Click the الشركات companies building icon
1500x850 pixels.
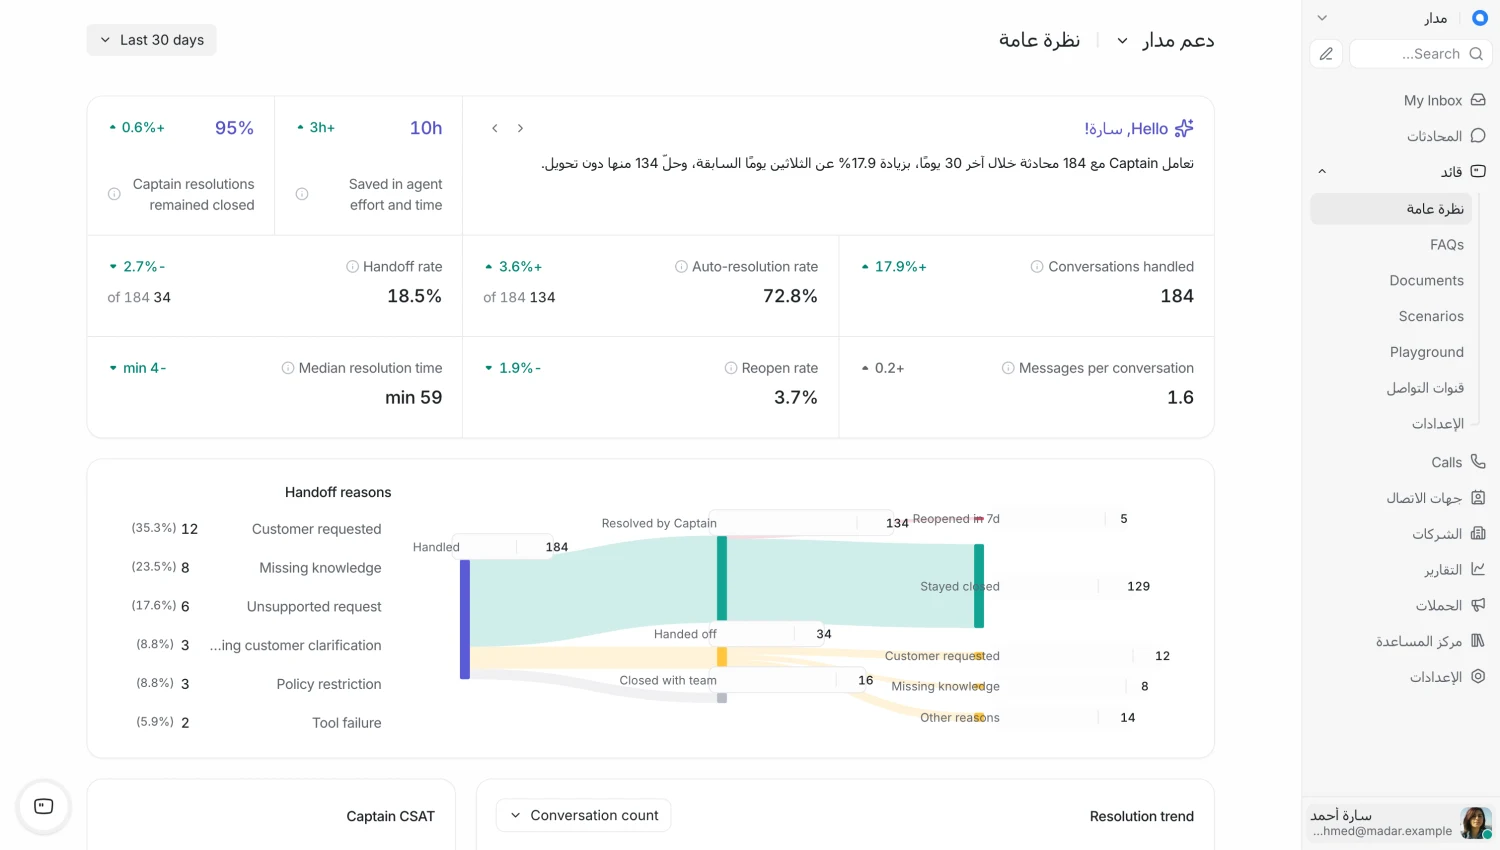coord(1478,533)
